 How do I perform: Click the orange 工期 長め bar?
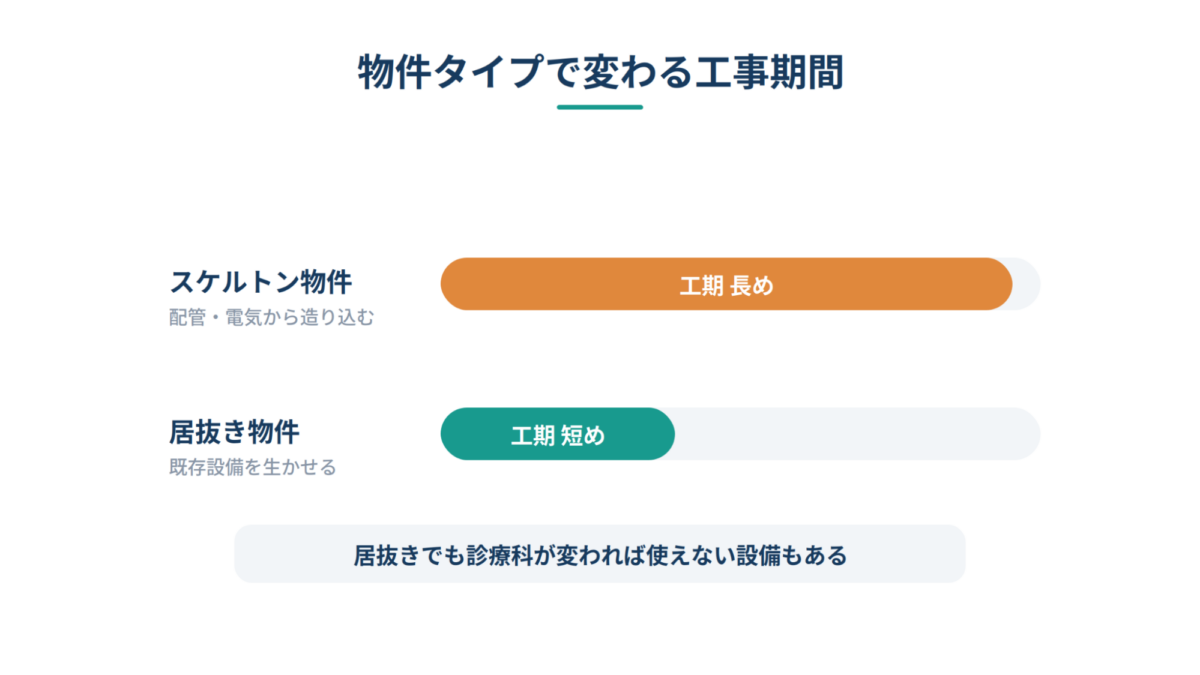coord(727,284)
